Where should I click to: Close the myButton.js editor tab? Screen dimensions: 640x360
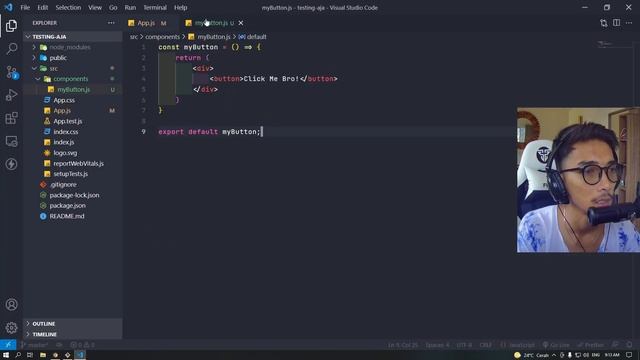point(241,23)
